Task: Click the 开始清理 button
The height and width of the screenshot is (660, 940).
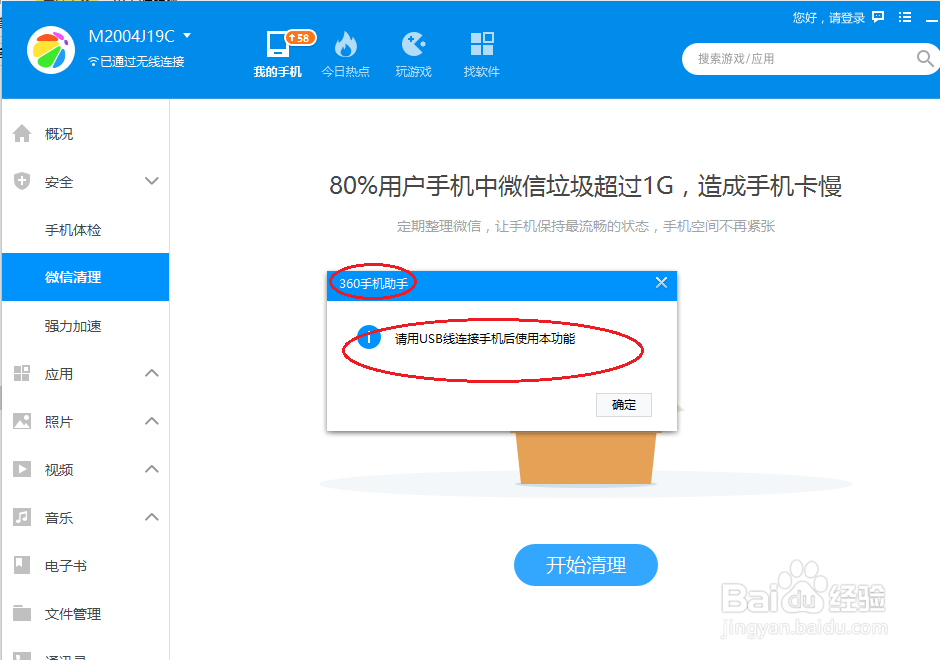Action: (x=586, y=565)
